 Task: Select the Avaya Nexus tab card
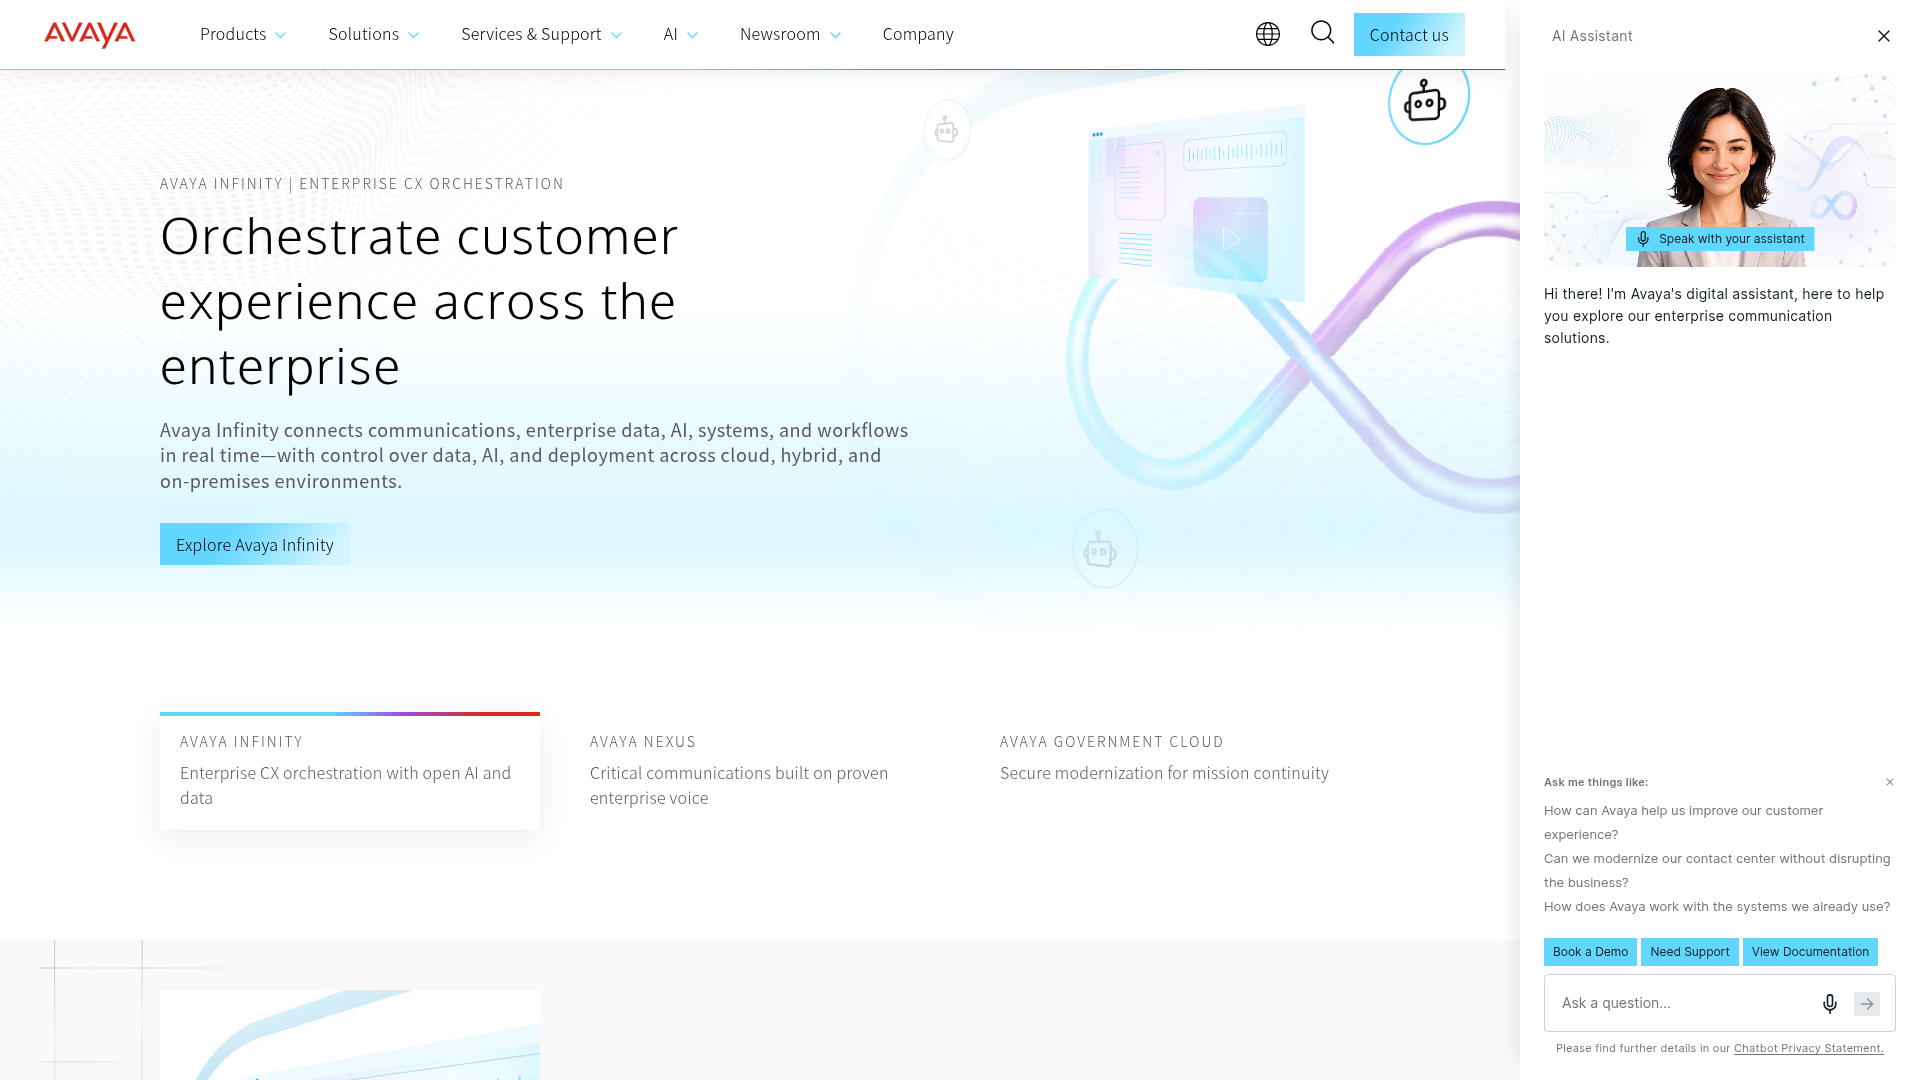760,771
